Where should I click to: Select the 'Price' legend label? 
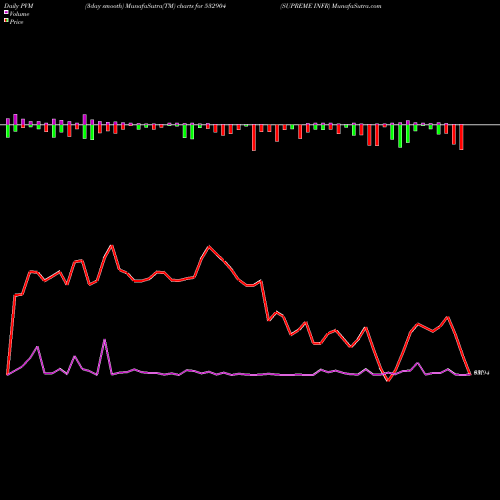[x=16, y=22]
